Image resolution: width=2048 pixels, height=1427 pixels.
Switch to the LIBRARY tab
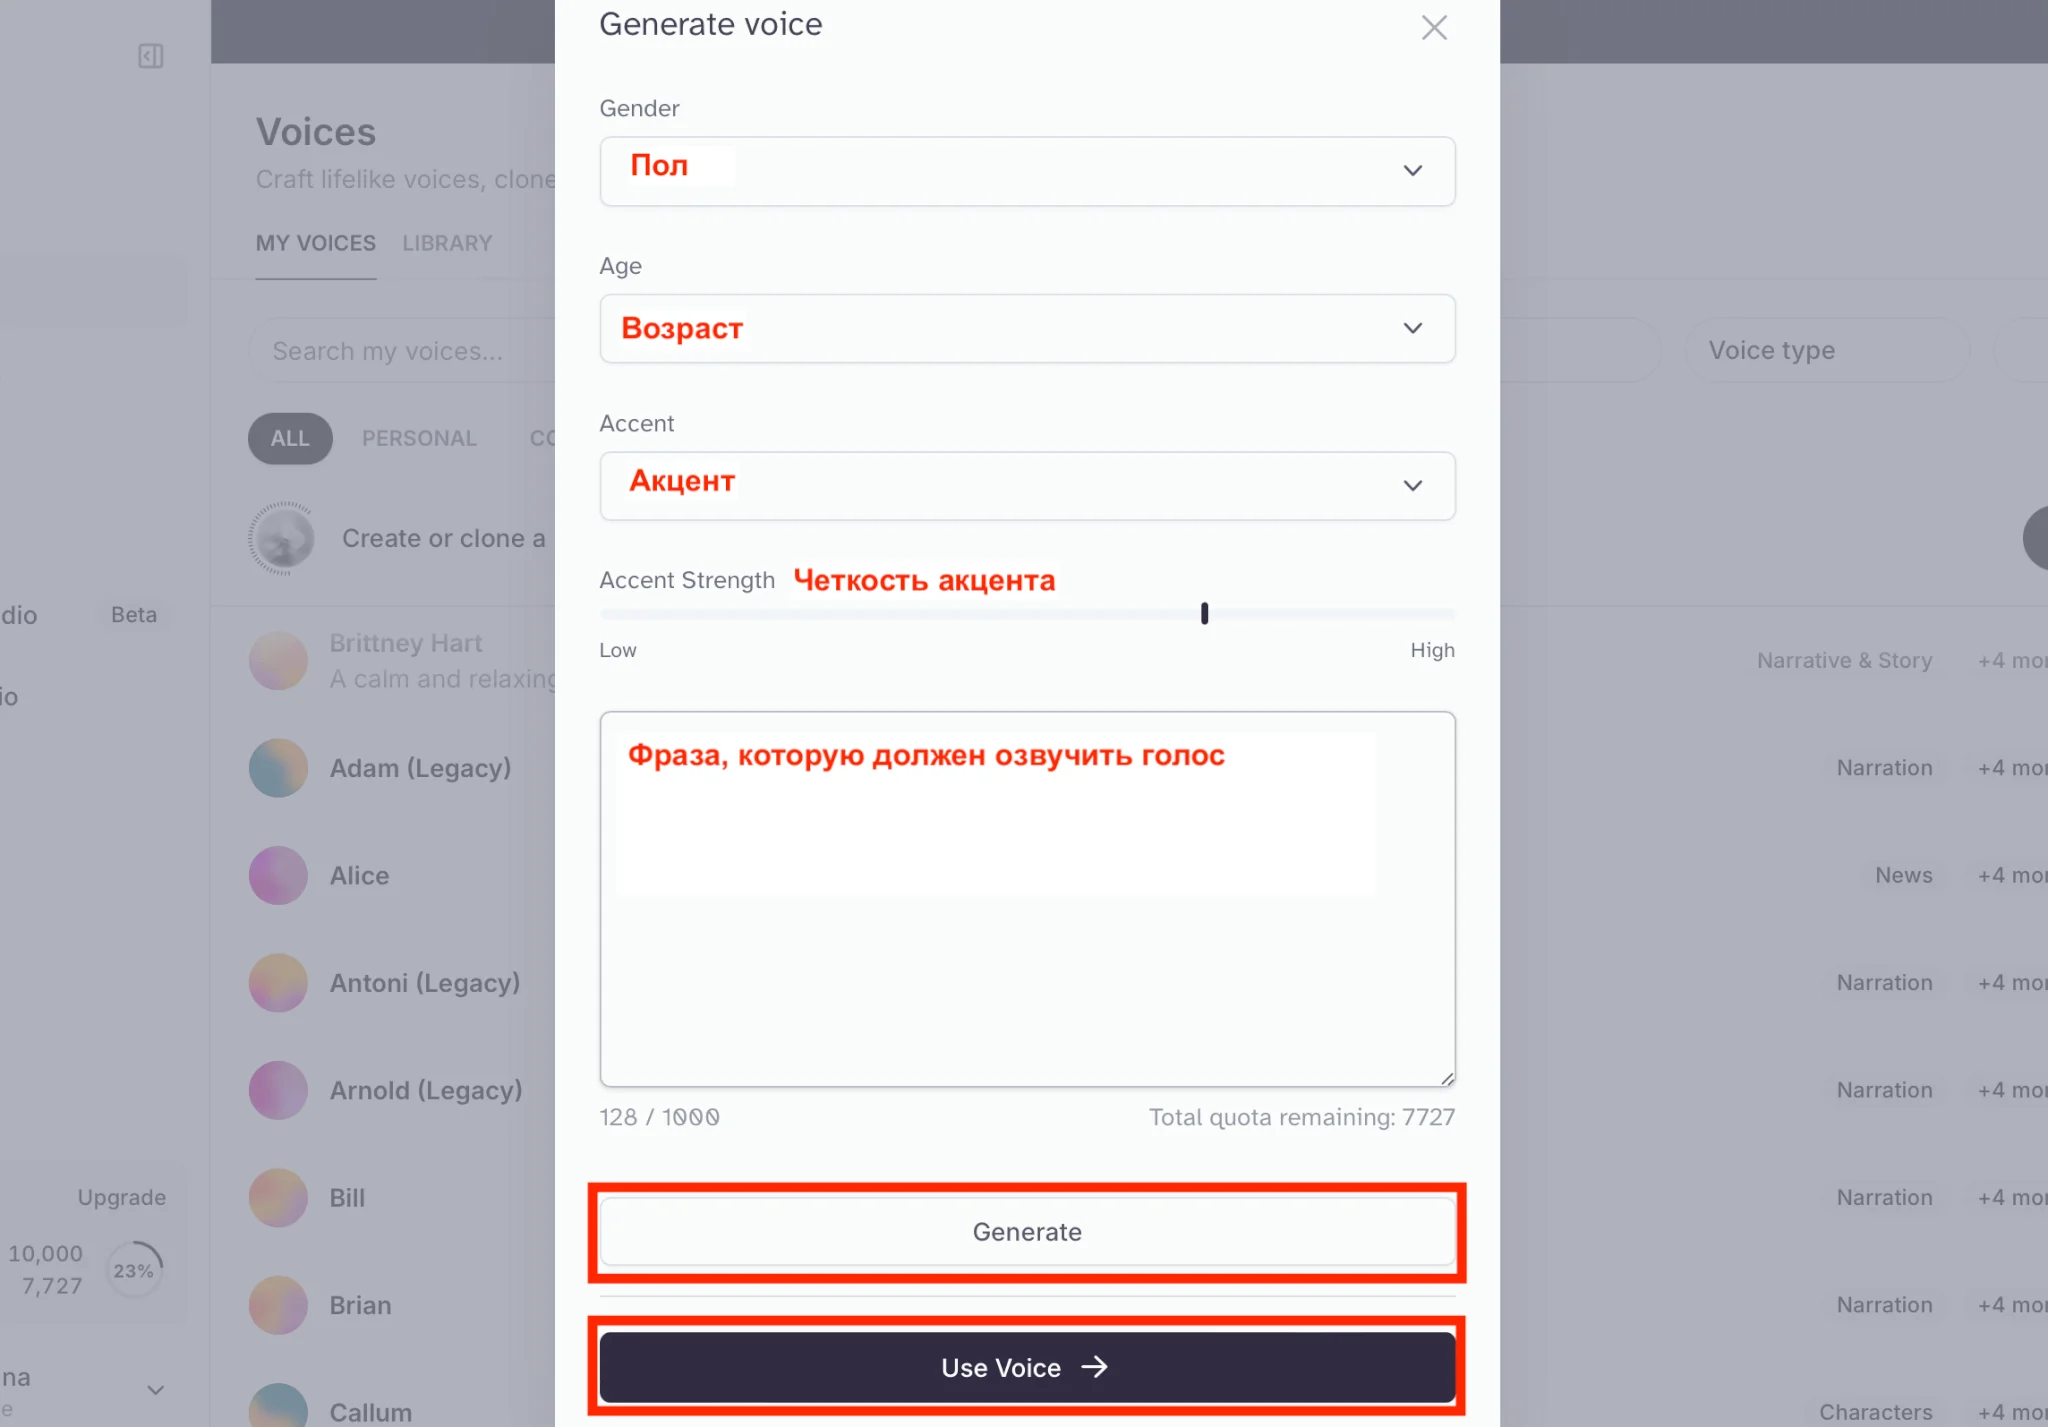[x=447, y=243]
